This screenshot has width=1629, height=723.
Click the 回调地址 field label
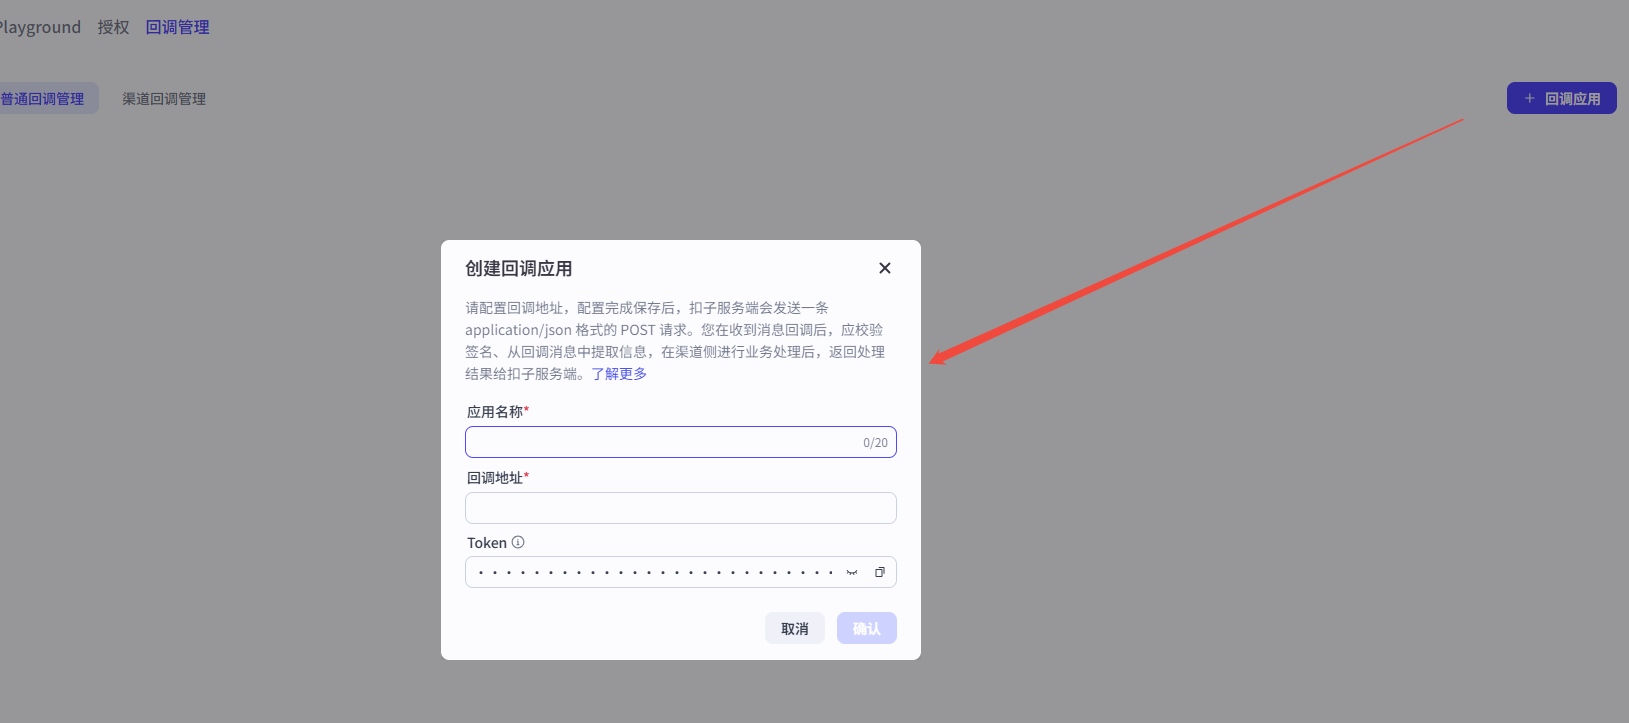pyautogui.click(x=495, y=478)
